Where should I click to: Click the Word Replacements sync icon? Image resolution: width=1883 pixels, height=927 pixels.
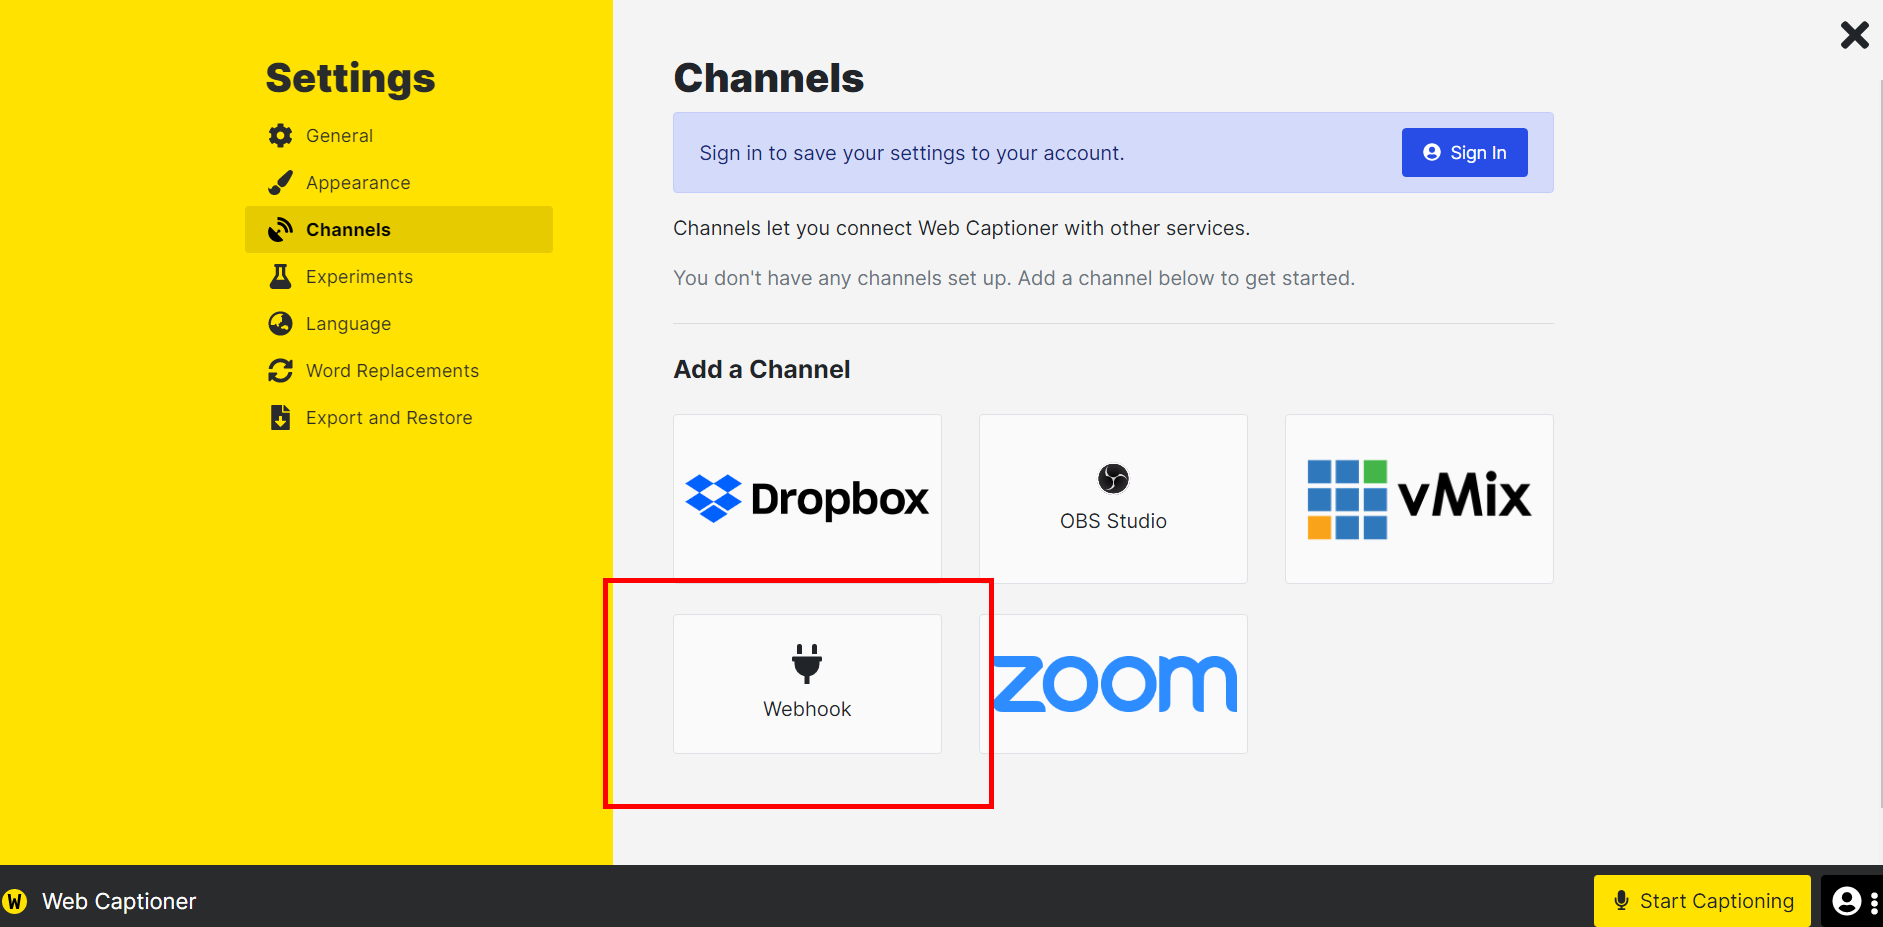[x=281, y=371]
